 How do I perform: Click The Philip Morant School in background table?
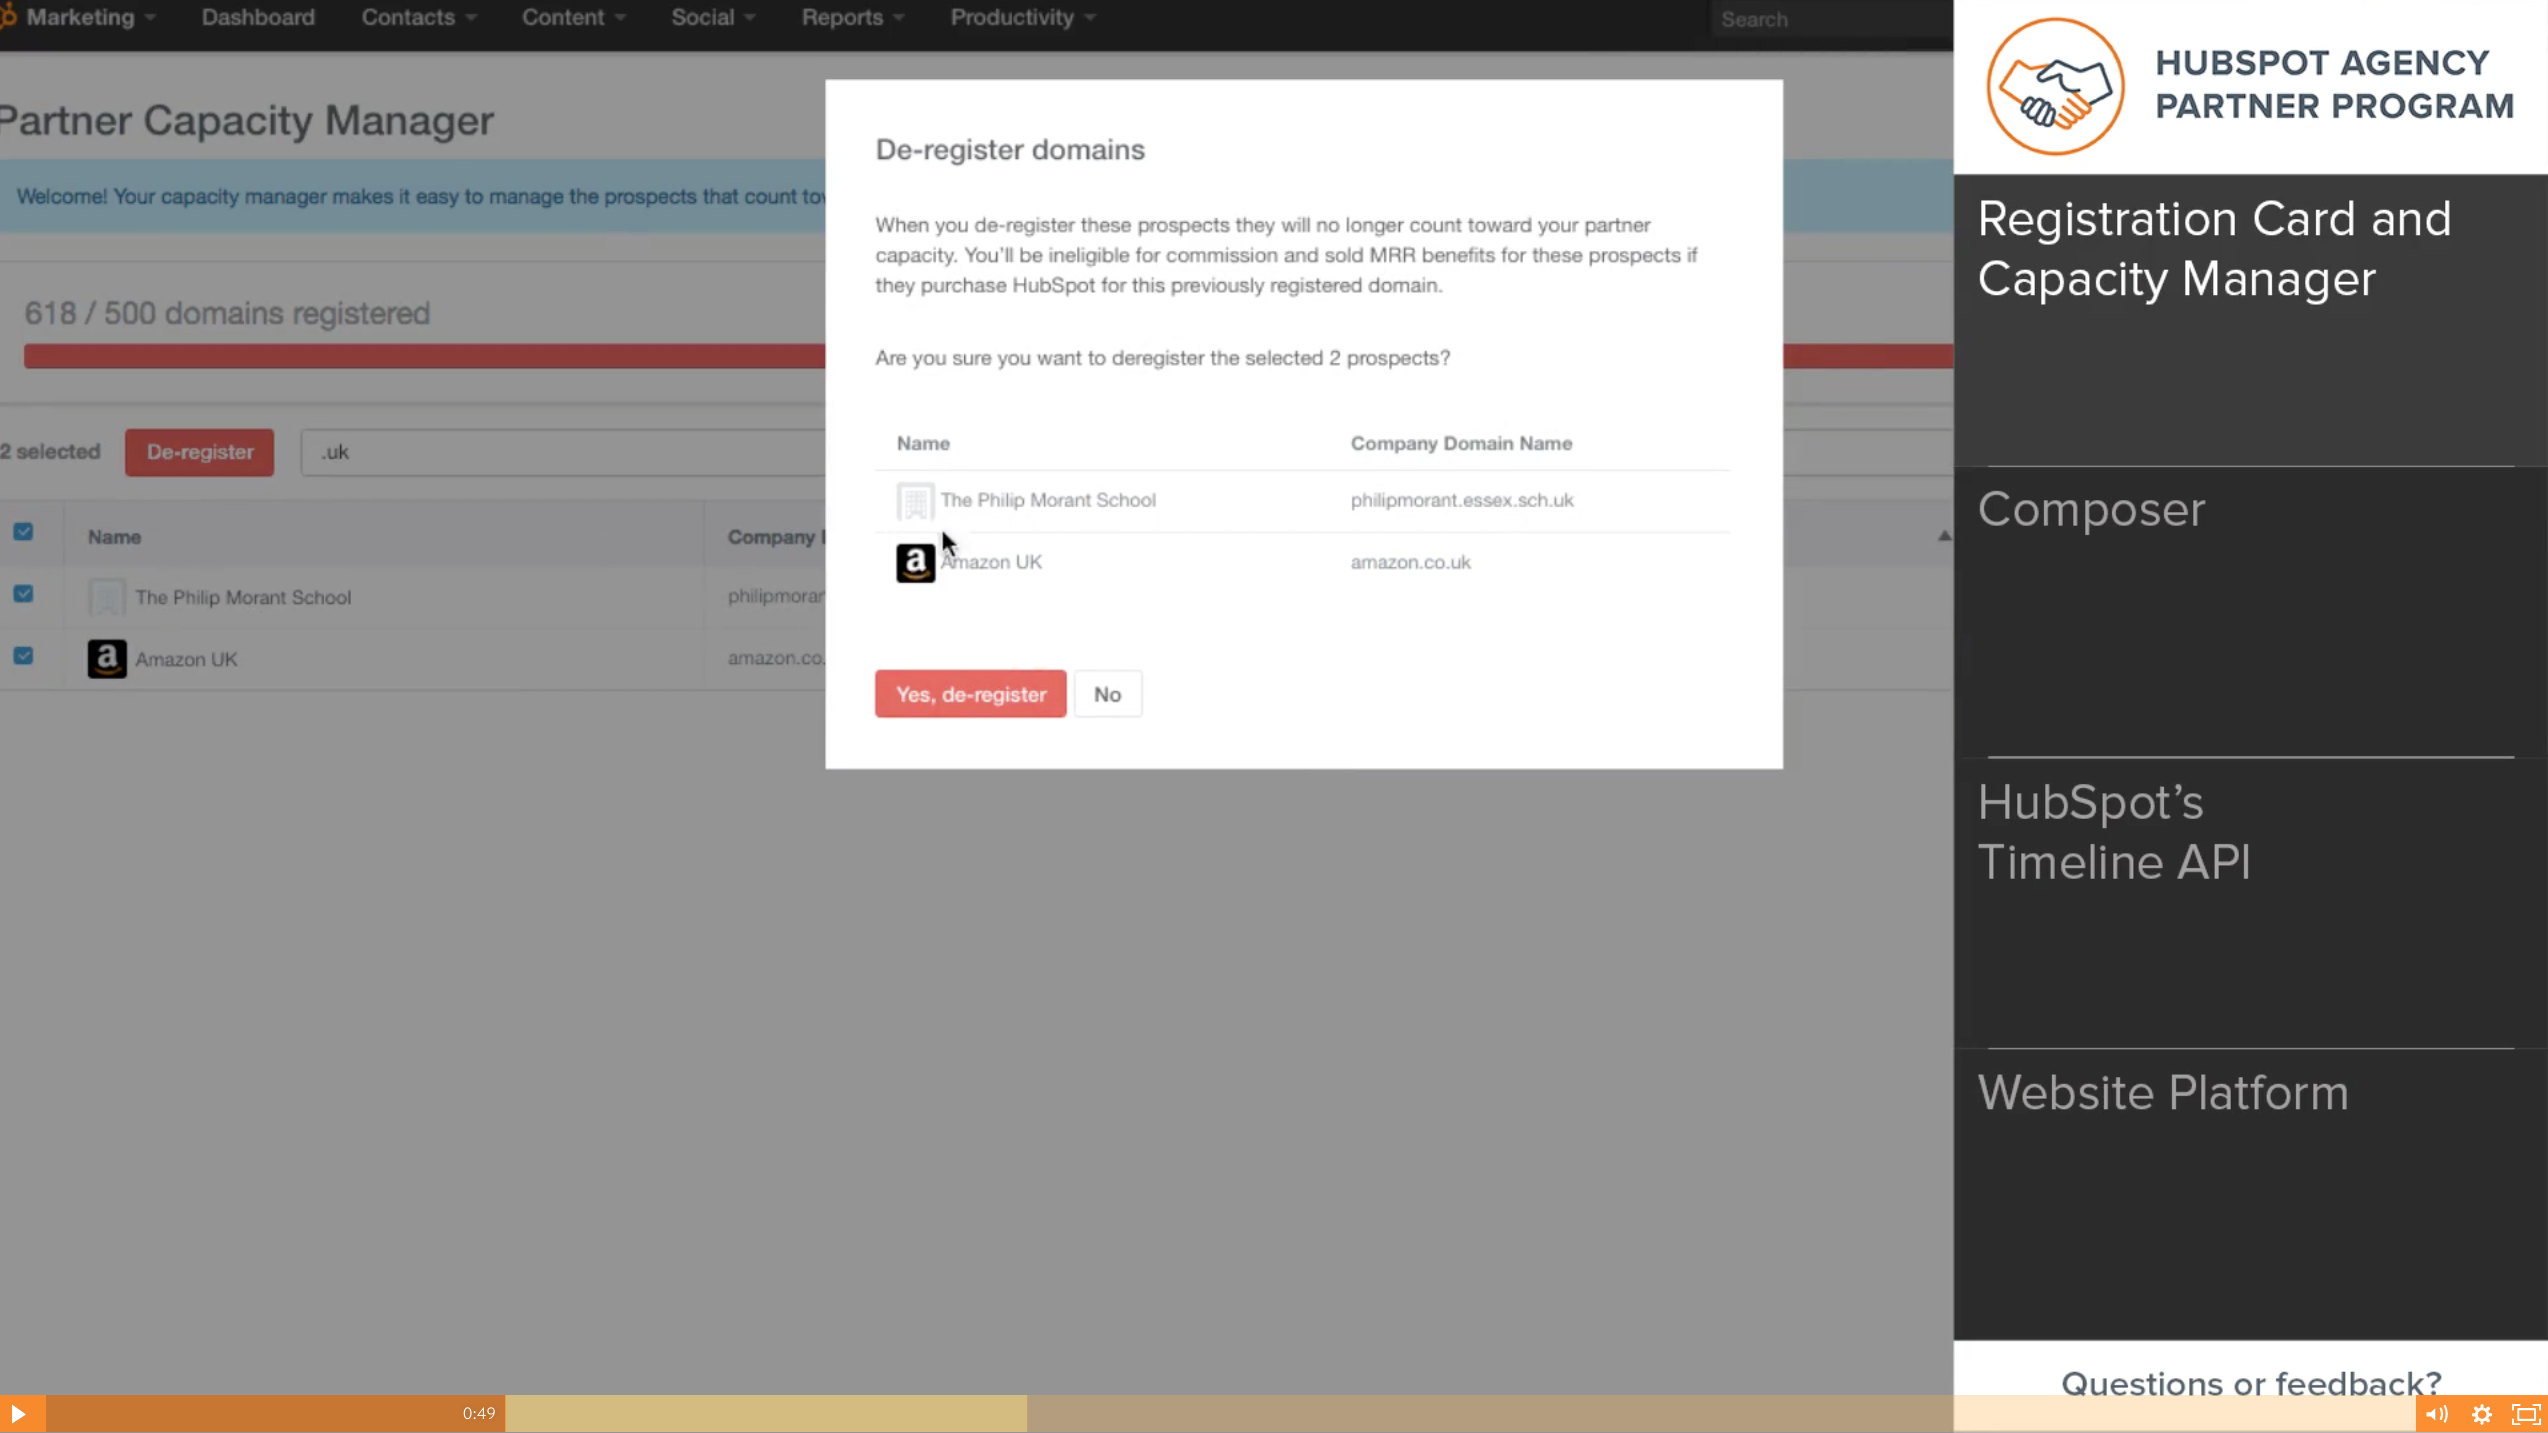point(243,597)
